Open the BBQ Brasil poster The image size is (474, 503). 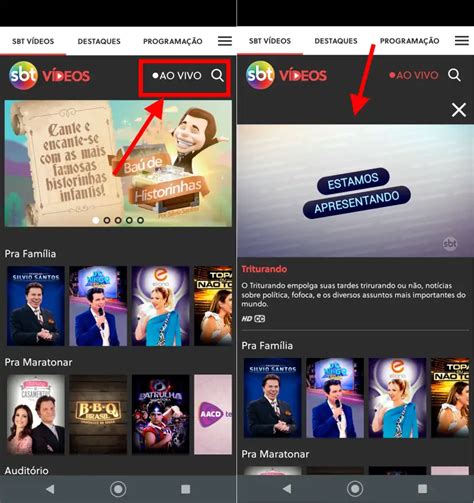(98, 414)
